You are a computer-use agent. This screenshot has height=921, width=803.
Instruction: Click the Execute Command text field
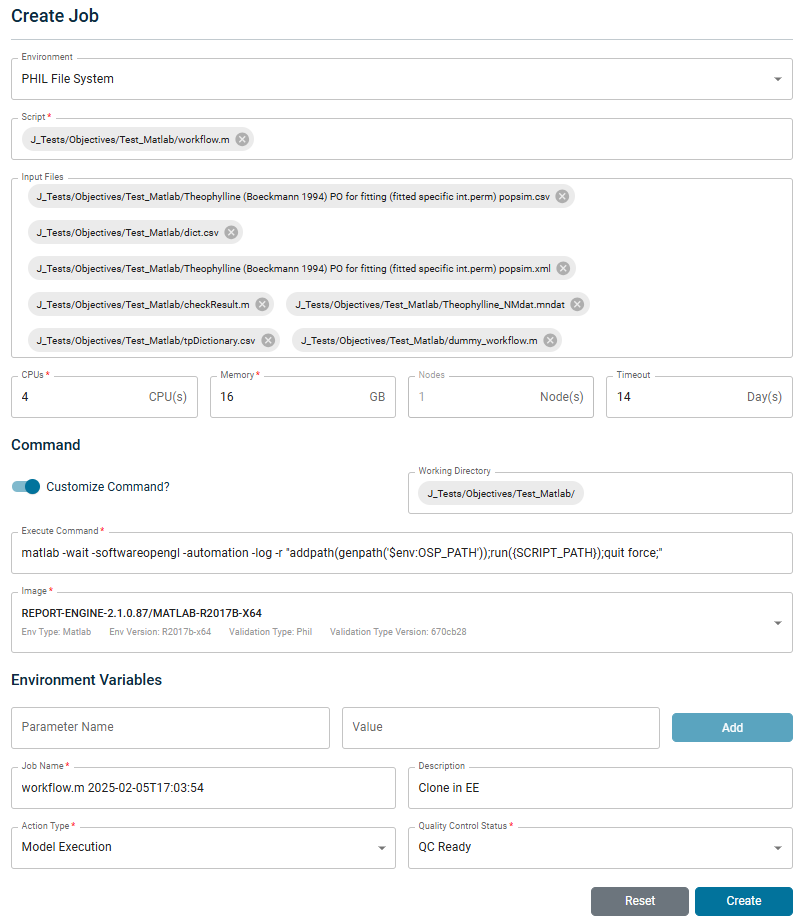(400, 553)
